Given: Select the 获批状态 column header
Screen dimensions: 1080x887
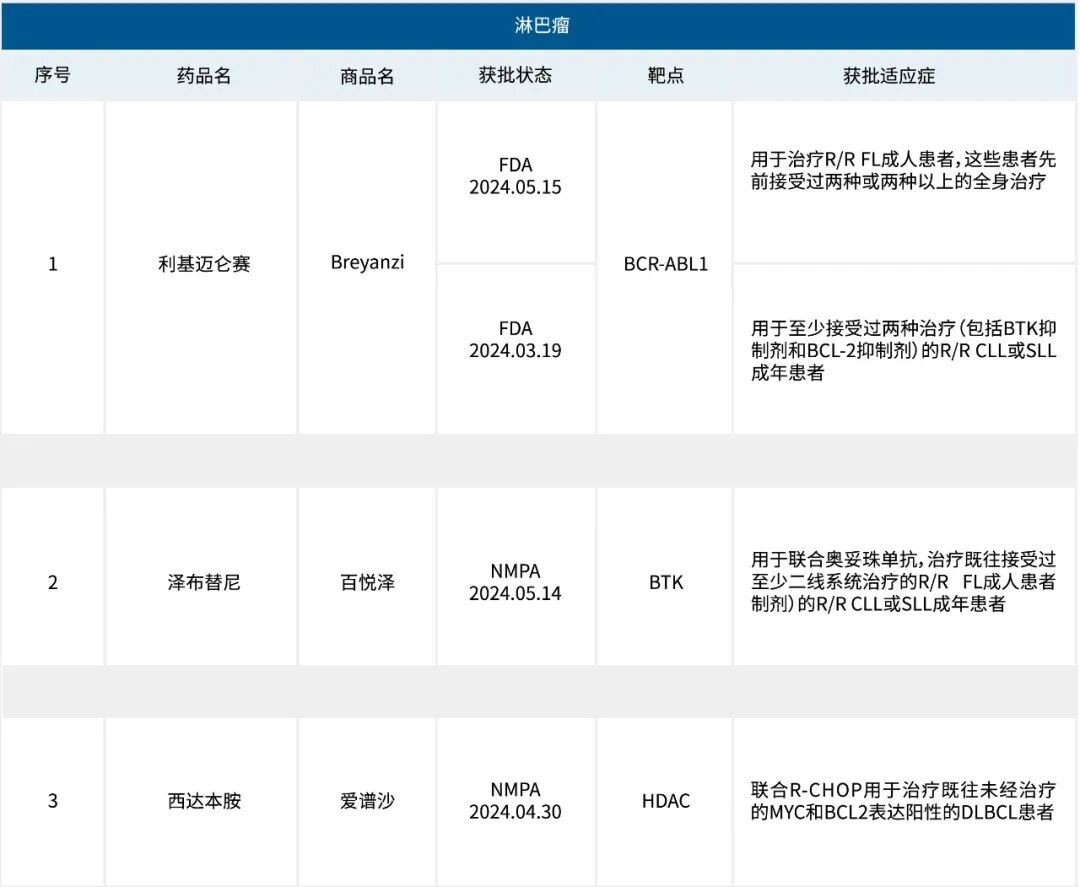Looking at the screenshot, I should 515,75.
